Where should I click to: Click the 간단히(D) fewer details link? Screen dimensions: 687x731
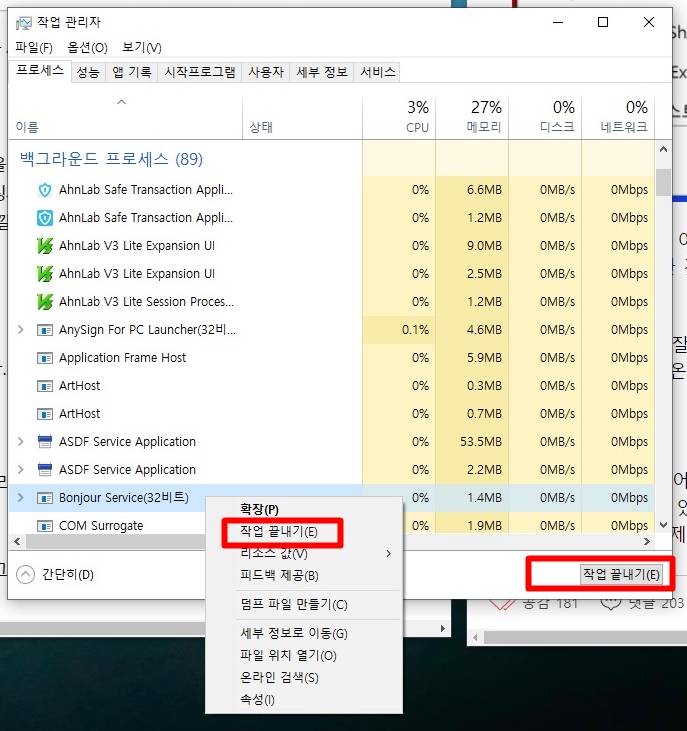68,574
